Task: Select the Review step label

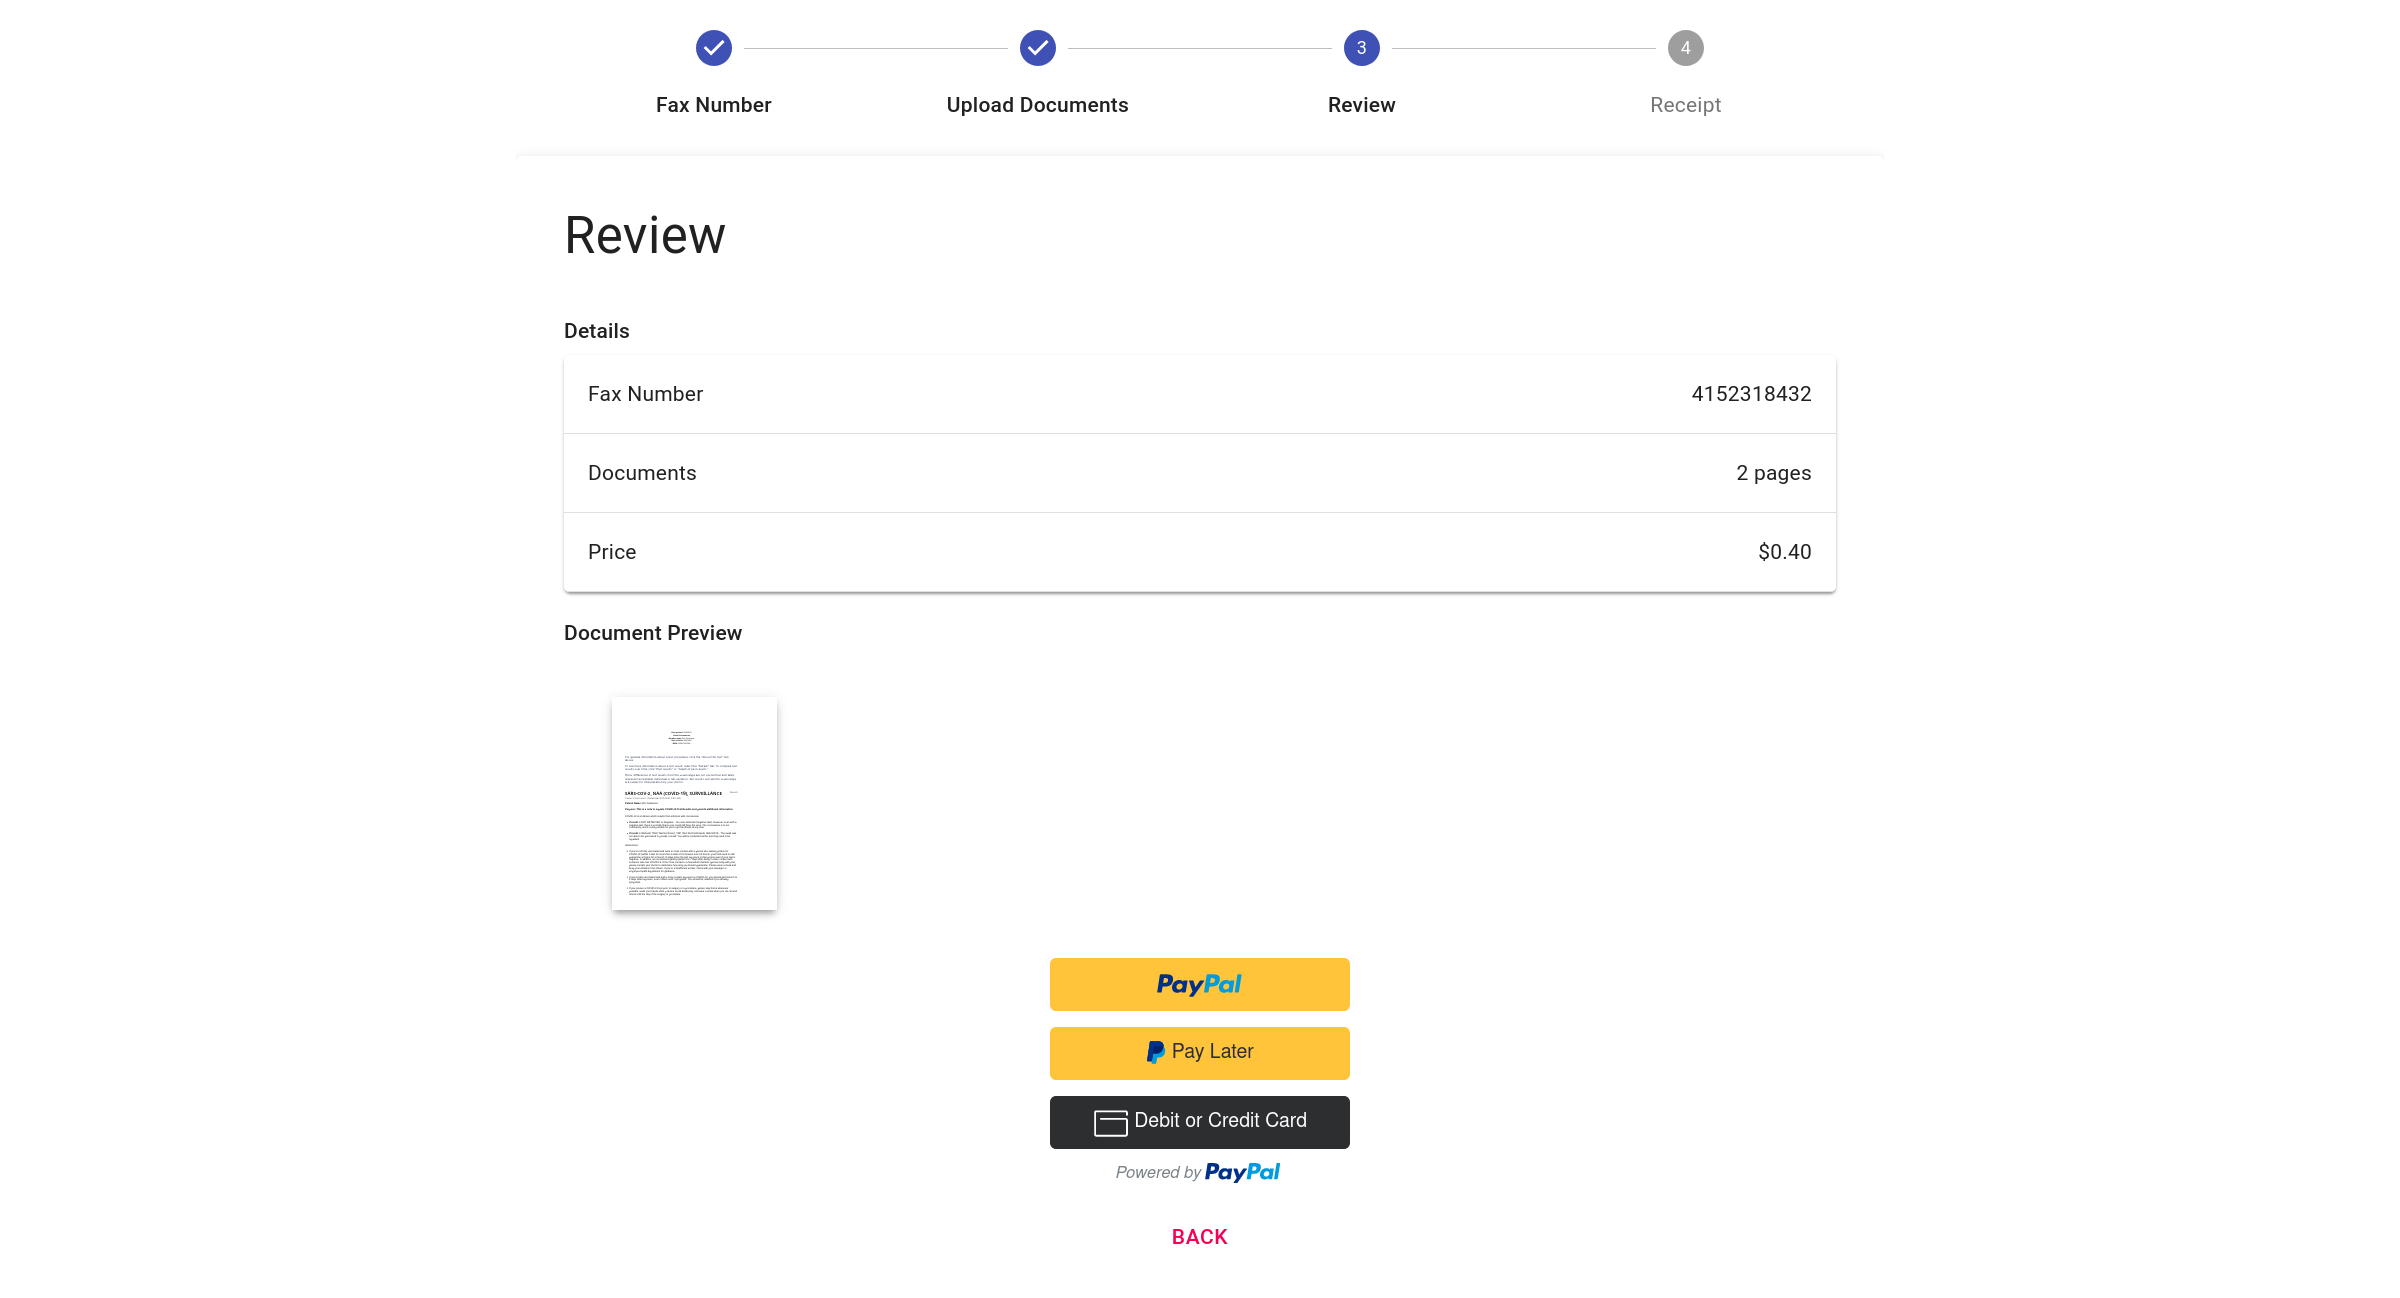Action: (x=1361, y=105)
